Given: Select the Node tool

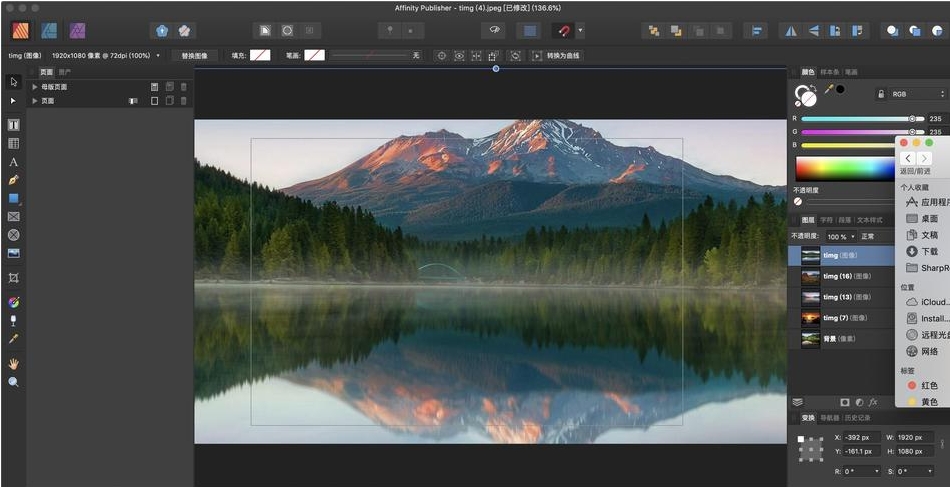Looking at the screenshot, I should click(13, 101).
